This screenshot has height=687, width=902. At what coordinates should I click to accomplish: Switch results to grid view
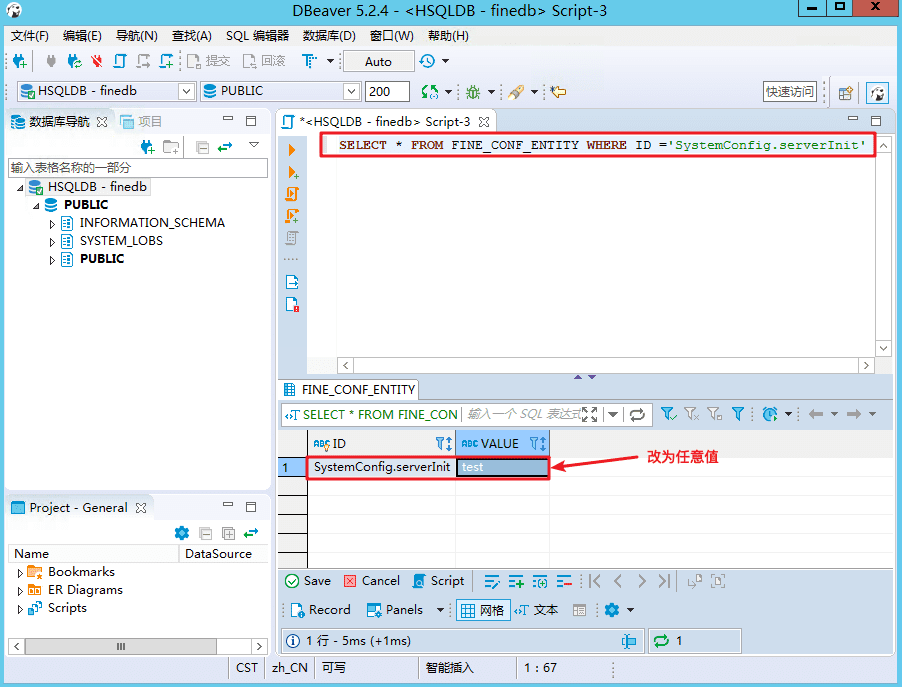483,610
